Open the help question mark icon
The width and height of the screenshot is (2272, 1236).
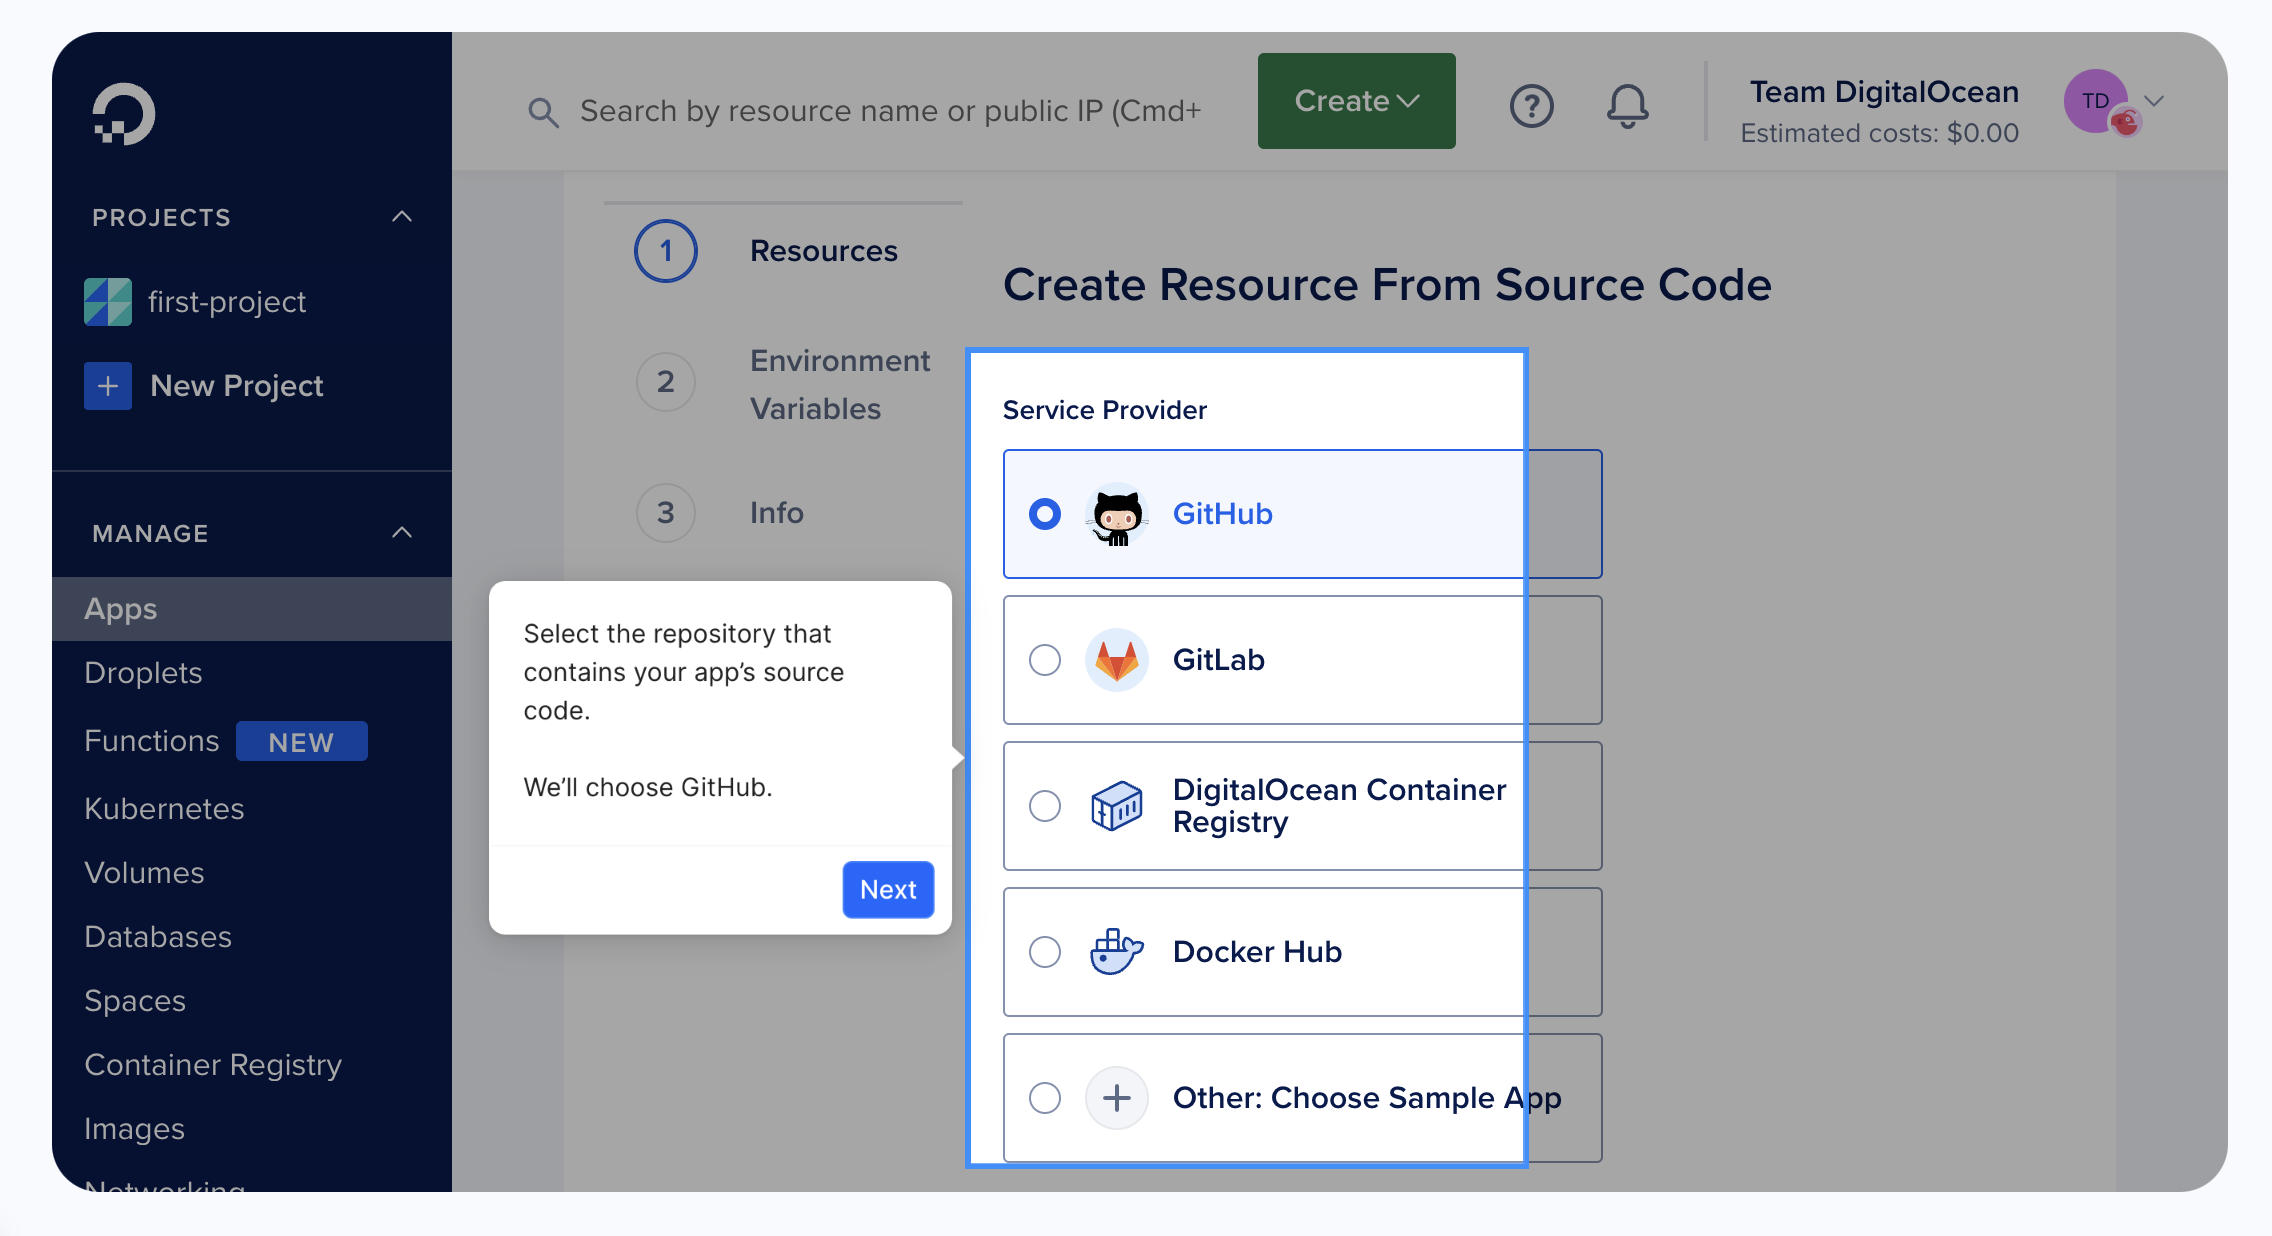(1531, 106)
